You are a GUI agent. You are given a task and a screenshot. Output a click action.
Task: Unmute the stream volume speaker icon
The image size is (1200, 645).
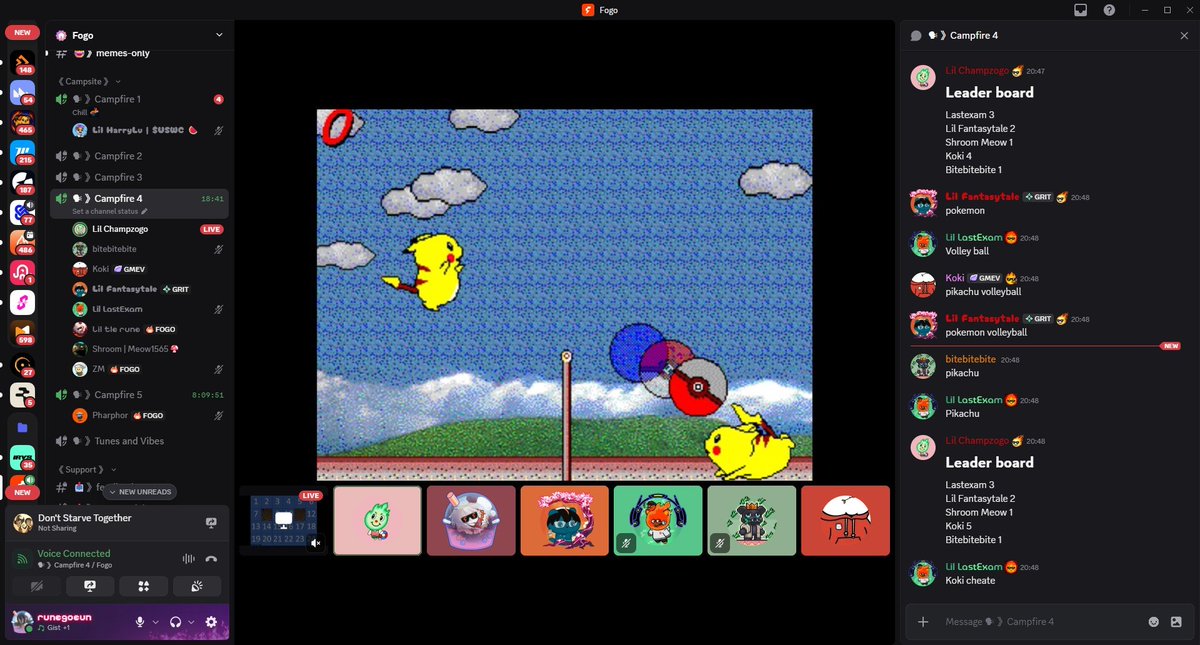click(x=315, y=544)
